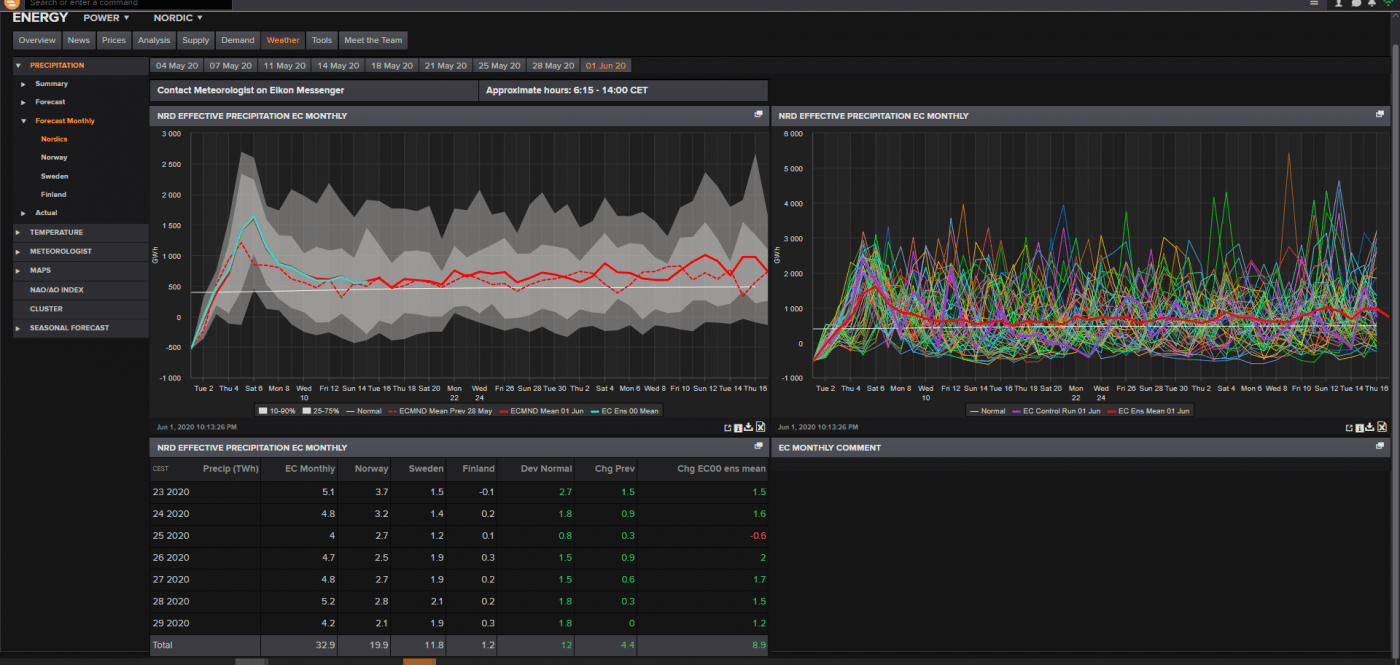This screenshot has height=665, width=1400.
Task: Undock the EC Monthly Comment panel
Action: tap(1381, 447)
